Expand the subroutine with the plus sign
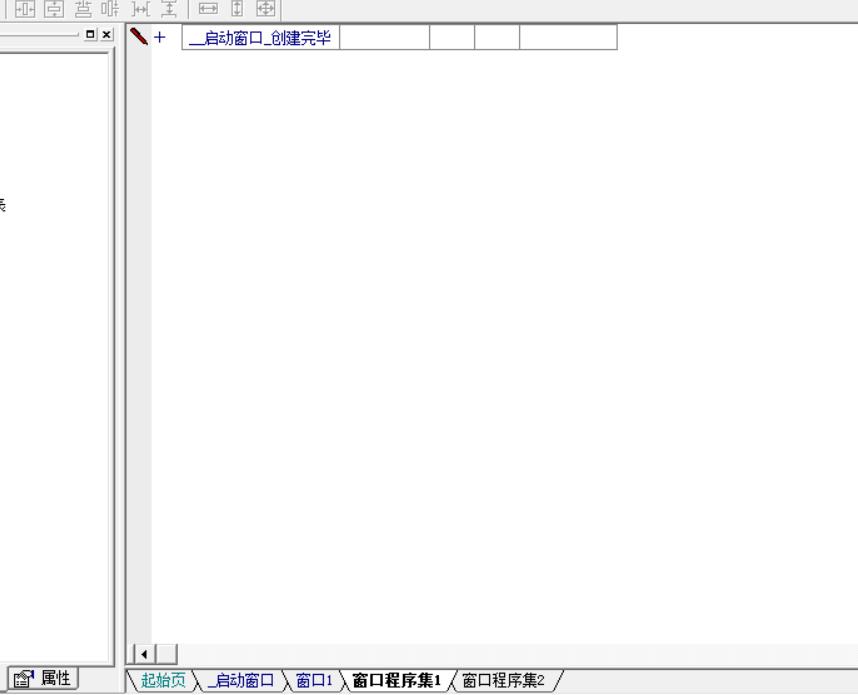 (x=159, y=38)
